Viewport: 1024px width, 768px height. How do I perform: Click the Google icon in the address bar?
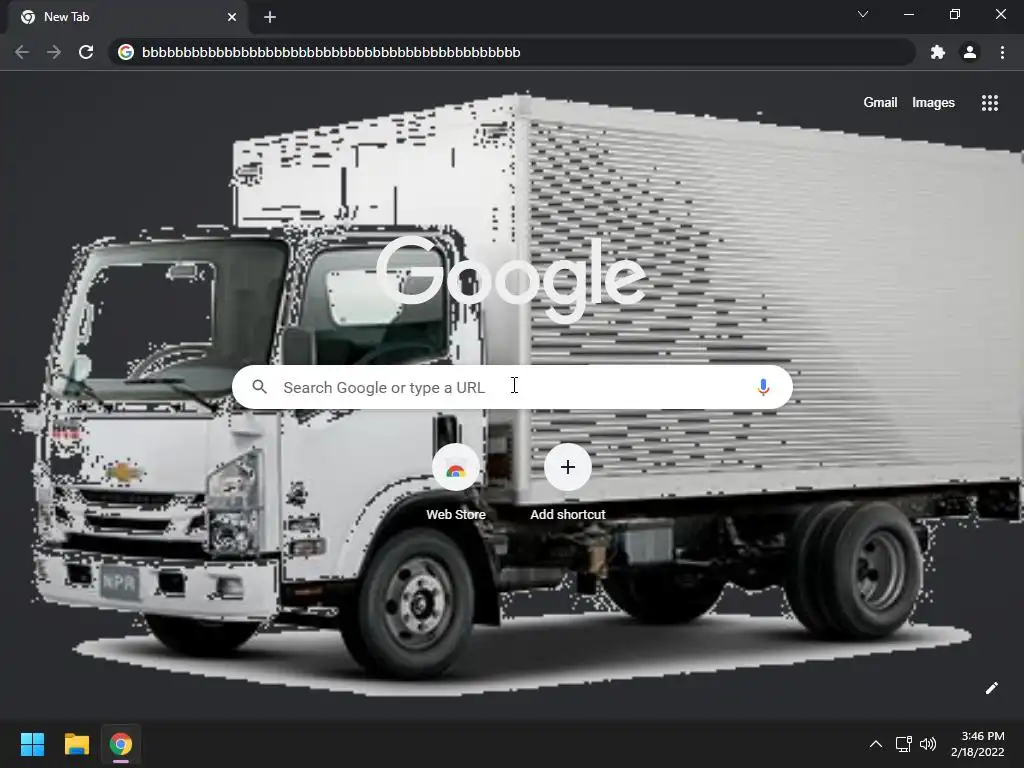tap(126, 52)
